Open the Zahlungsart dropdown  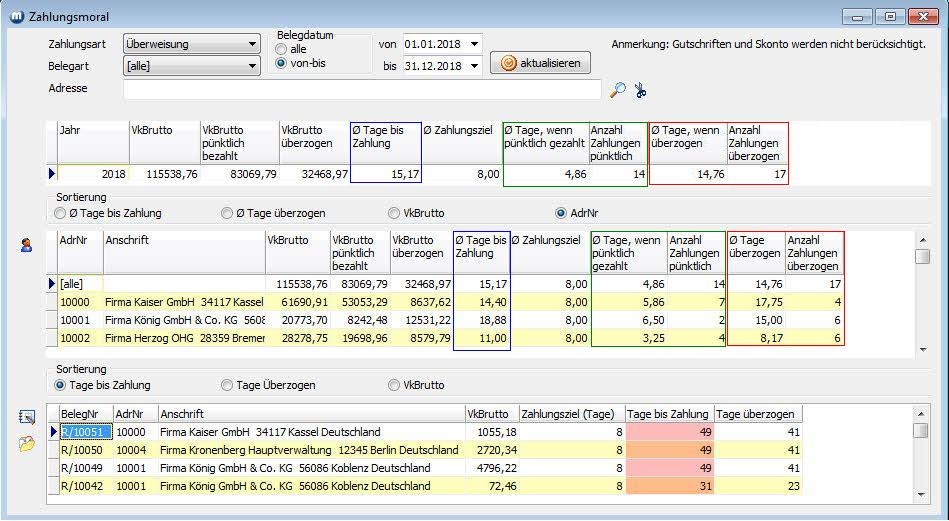tap(253, 44)
